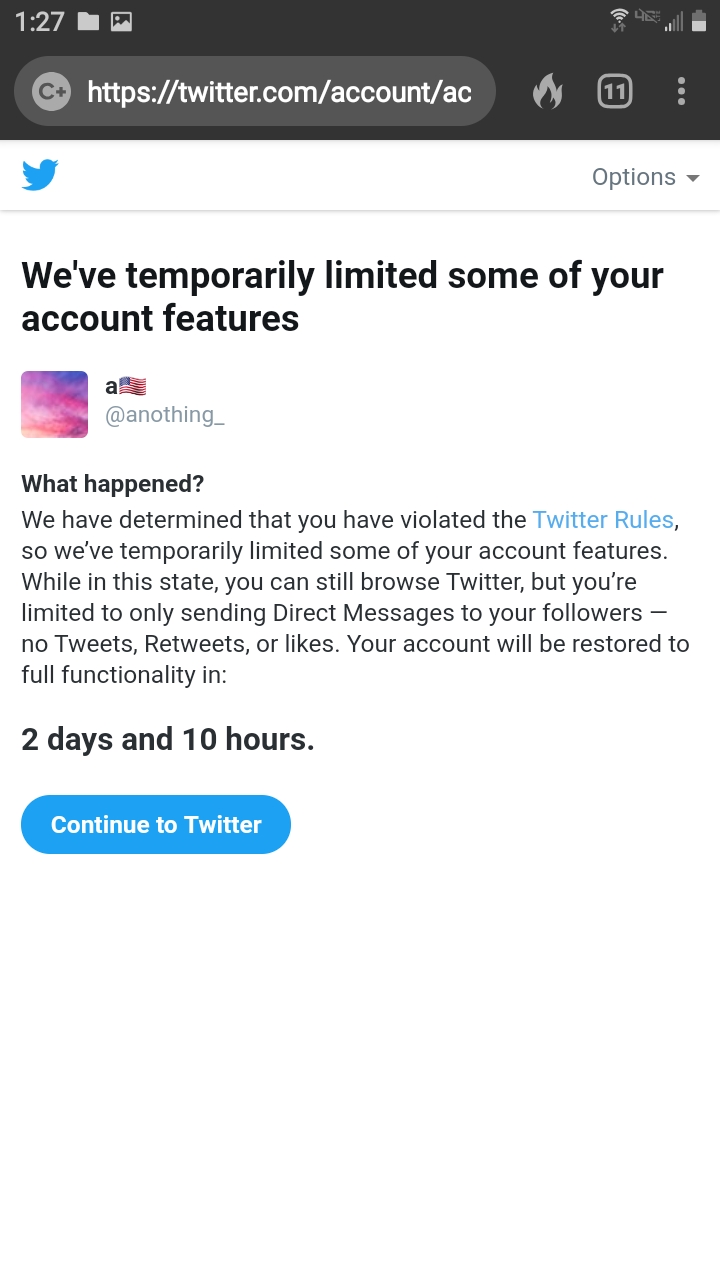Click the 'What happened?' heading

[x=112, y=484]
